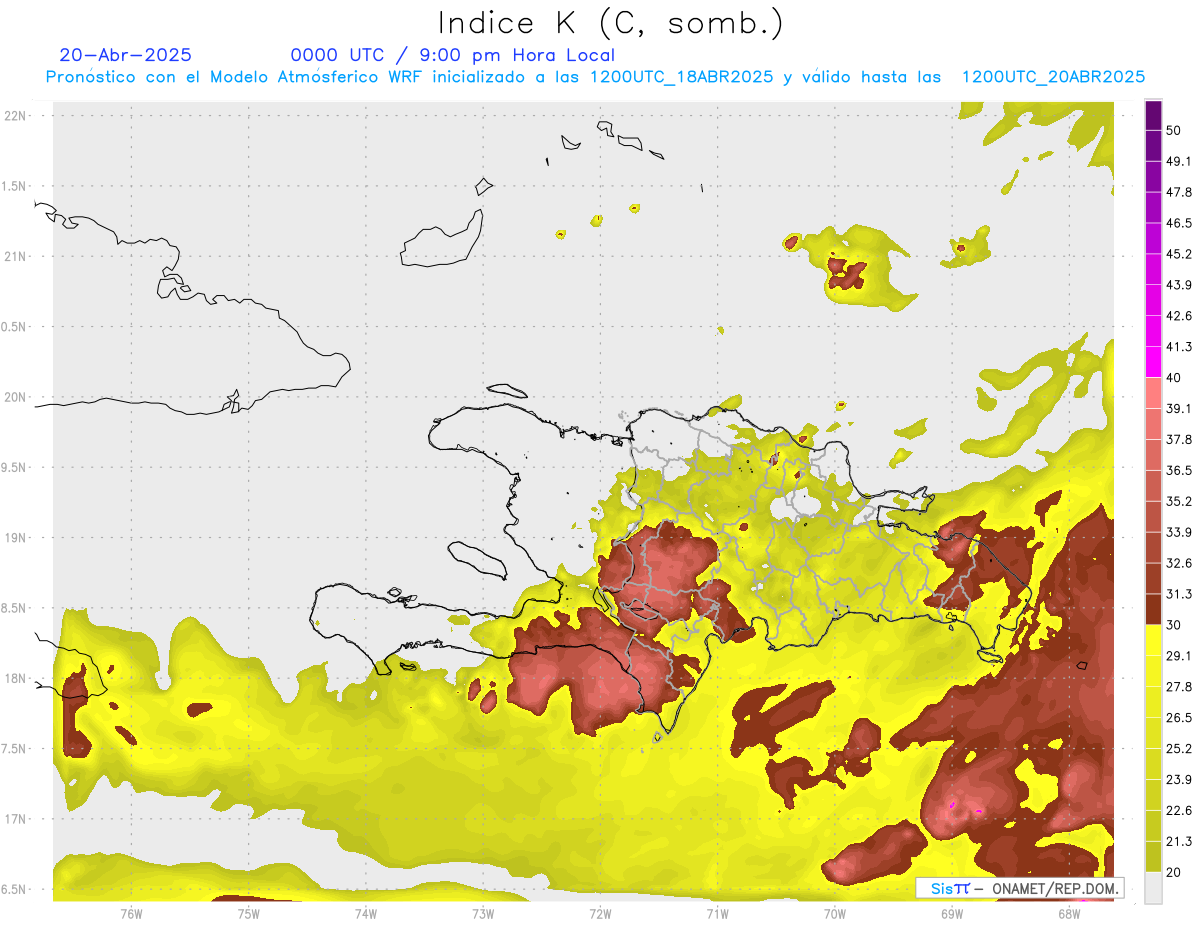
Task: Click the latitude label "21N"
Action: 16,256
